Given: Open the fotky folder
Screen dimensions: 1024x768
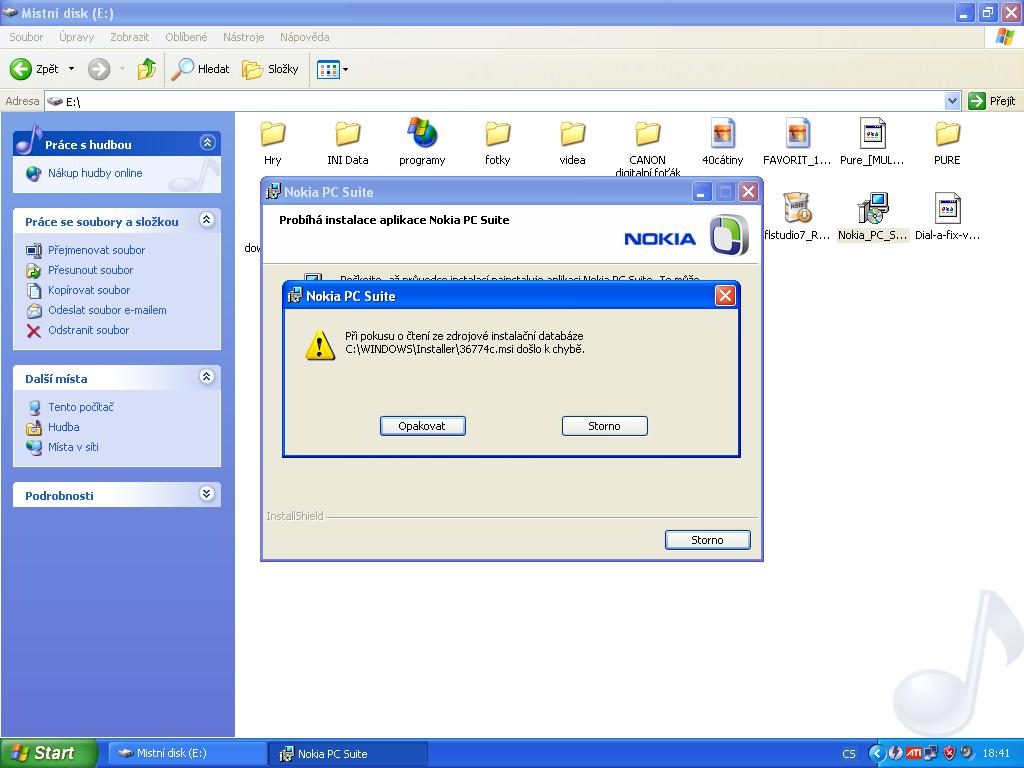Looking at the screenshot, I should point(497,135).
